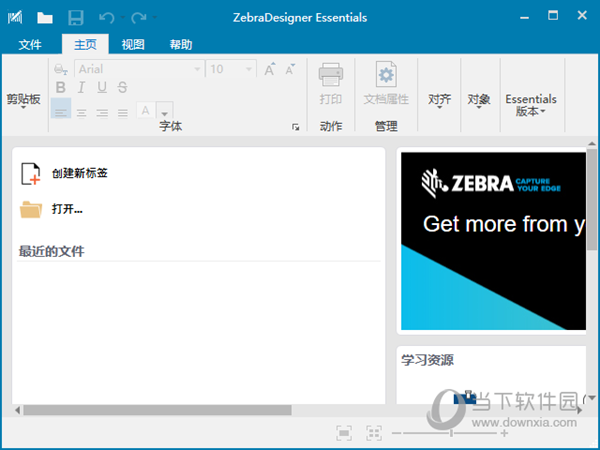Click the 最近的文件 heading
Viewport: 600px width, 450px height.
pos(51,251)
